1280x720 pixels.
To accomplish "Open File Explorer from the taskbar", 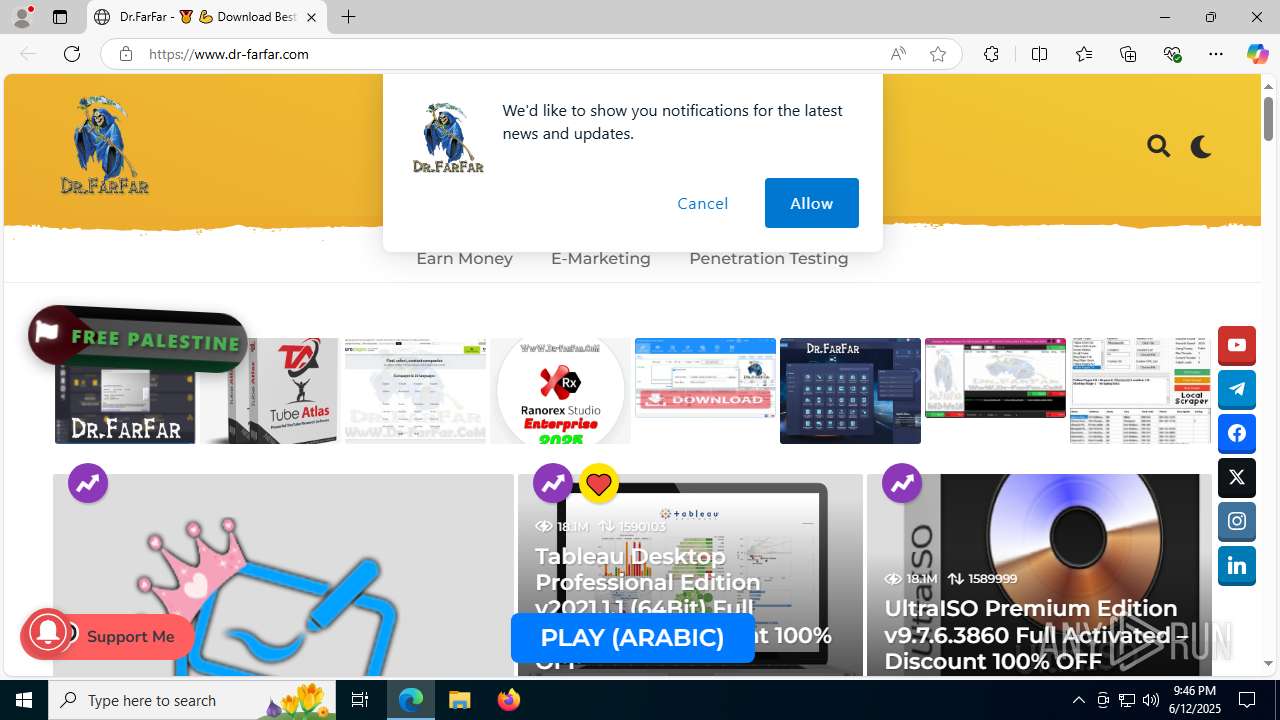I will point(459,700).
